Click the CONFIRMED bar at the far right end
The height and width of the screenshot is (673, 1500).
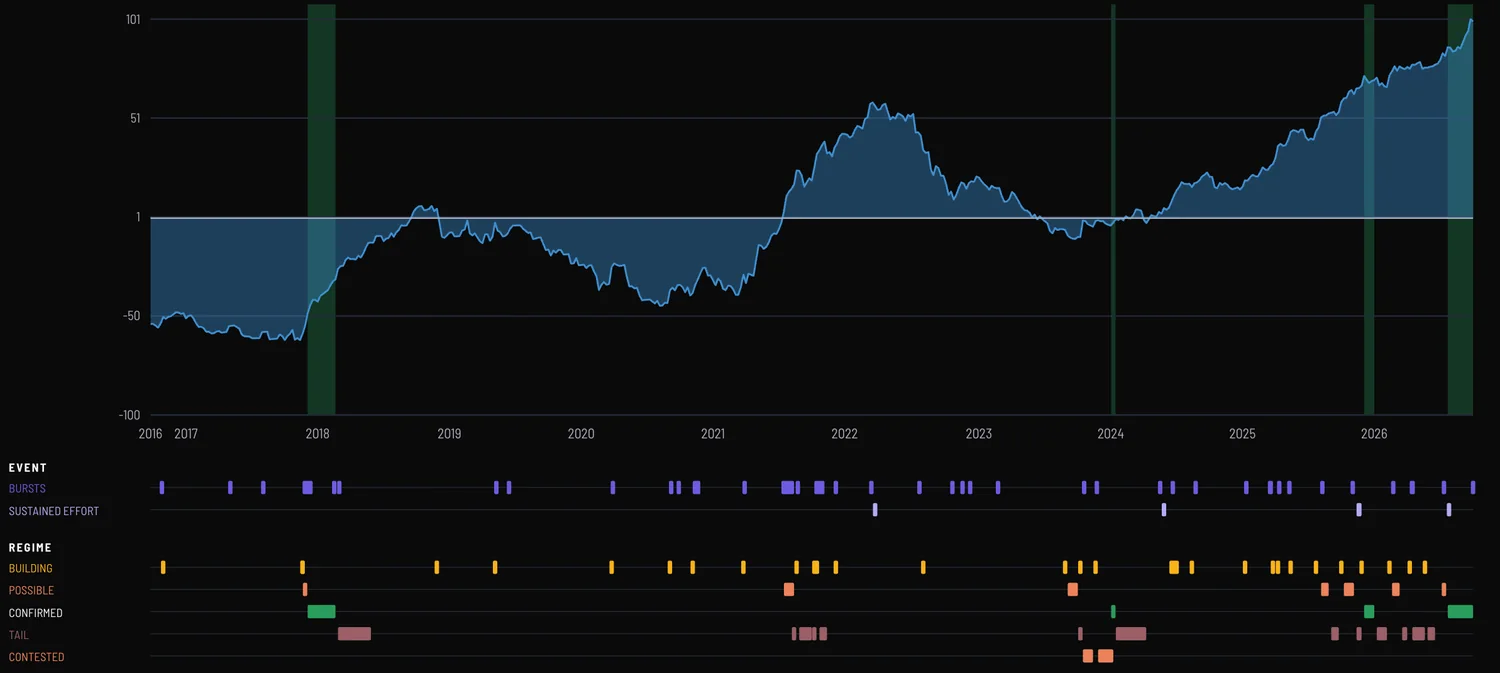click(x=1460, y=612)
